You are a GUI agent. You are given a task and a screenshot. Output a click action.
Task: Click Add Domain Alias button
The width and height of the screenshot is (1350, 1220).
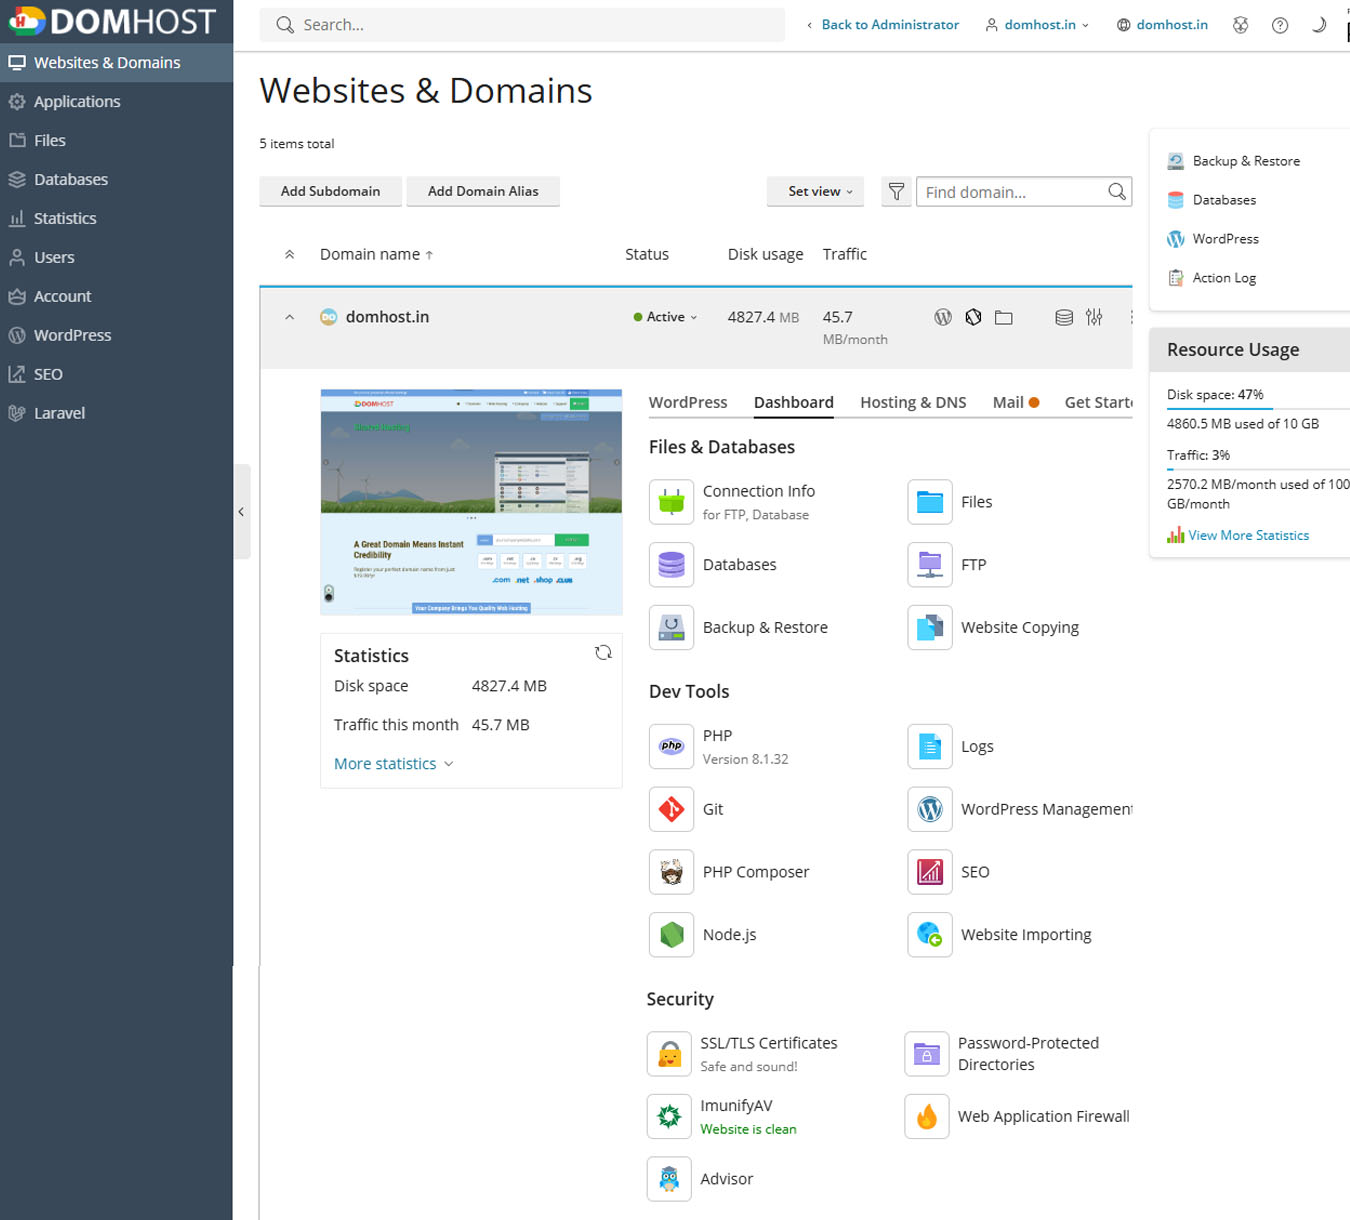483,191
